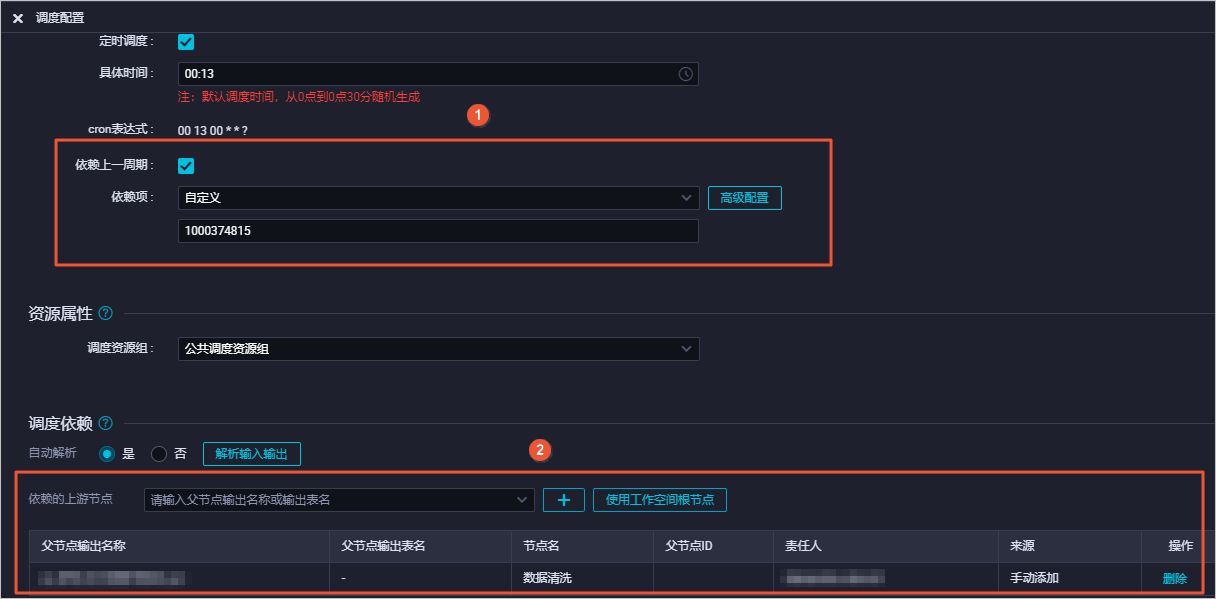Viewport: 1216px width, 599px height.
Task: Click 删除 link in the 数据清洗 row
Action: click(1175, 578)
